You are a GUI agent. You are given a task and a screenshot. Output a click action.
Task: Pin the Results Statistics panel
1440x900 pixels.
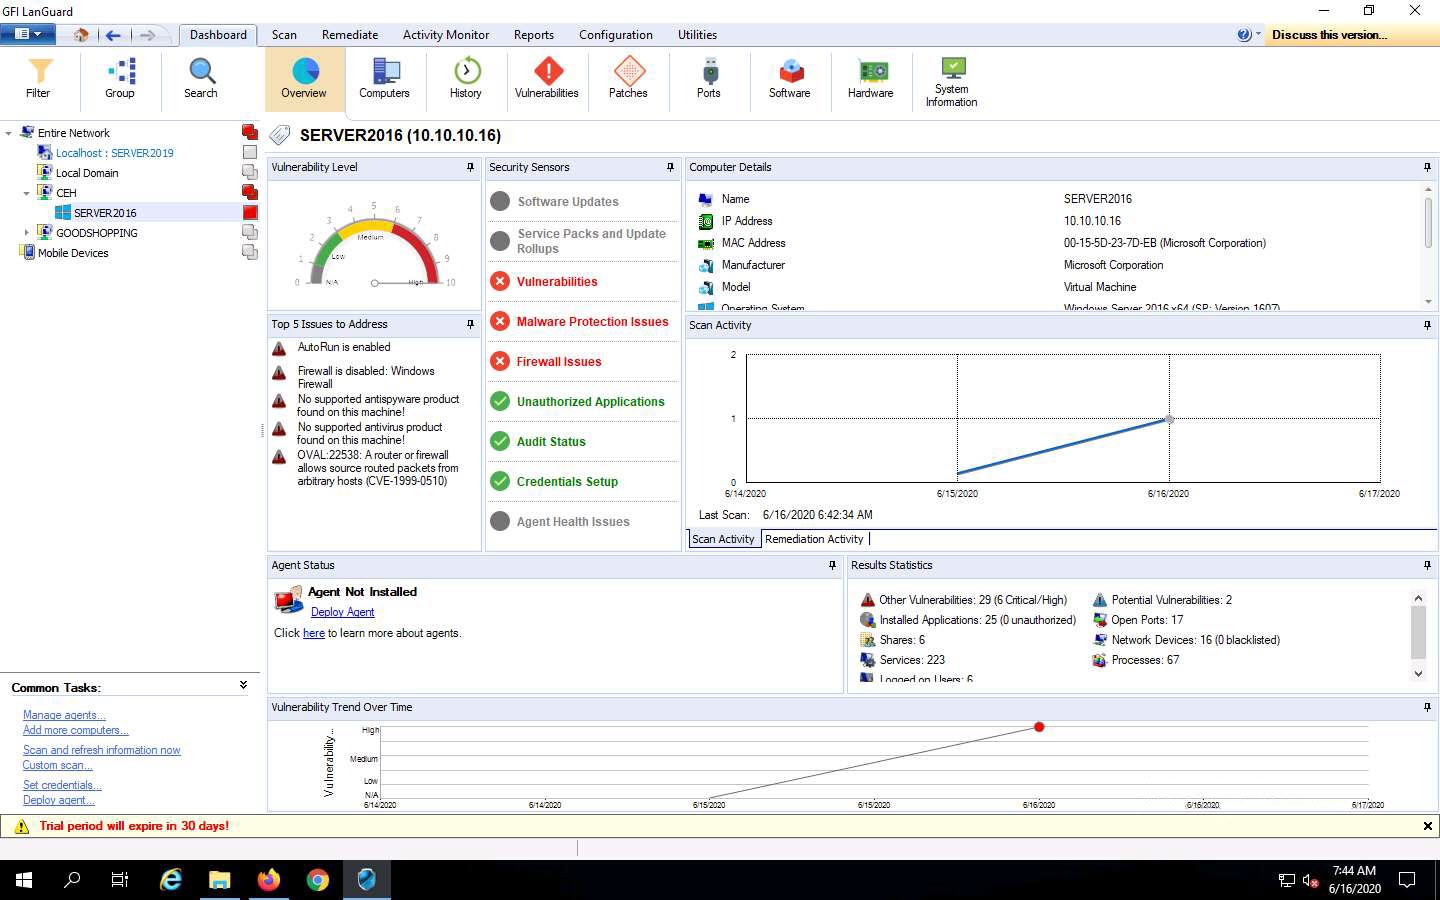tap(1427, 566)
